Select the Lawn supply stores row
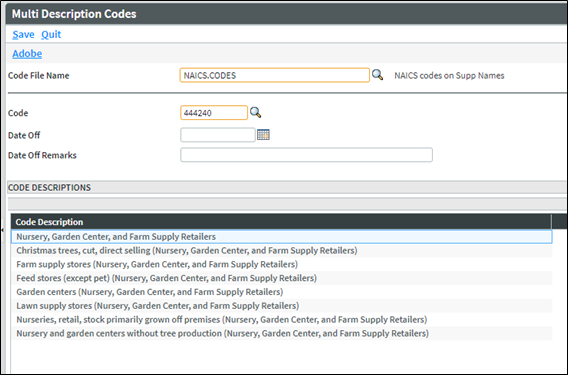Image resolution: width=568 pixels, height=375 pixels. pos(282,305)
